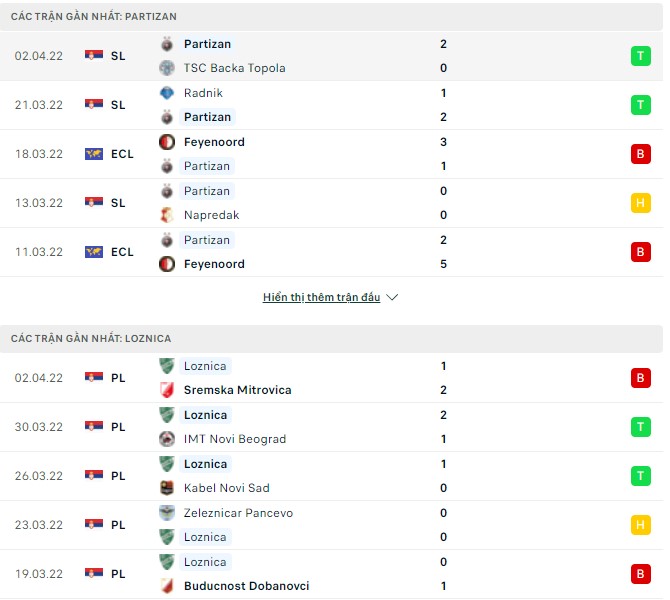Open the 21.03.22 Radnik vs Partizan match row

(x=330, y=105)
